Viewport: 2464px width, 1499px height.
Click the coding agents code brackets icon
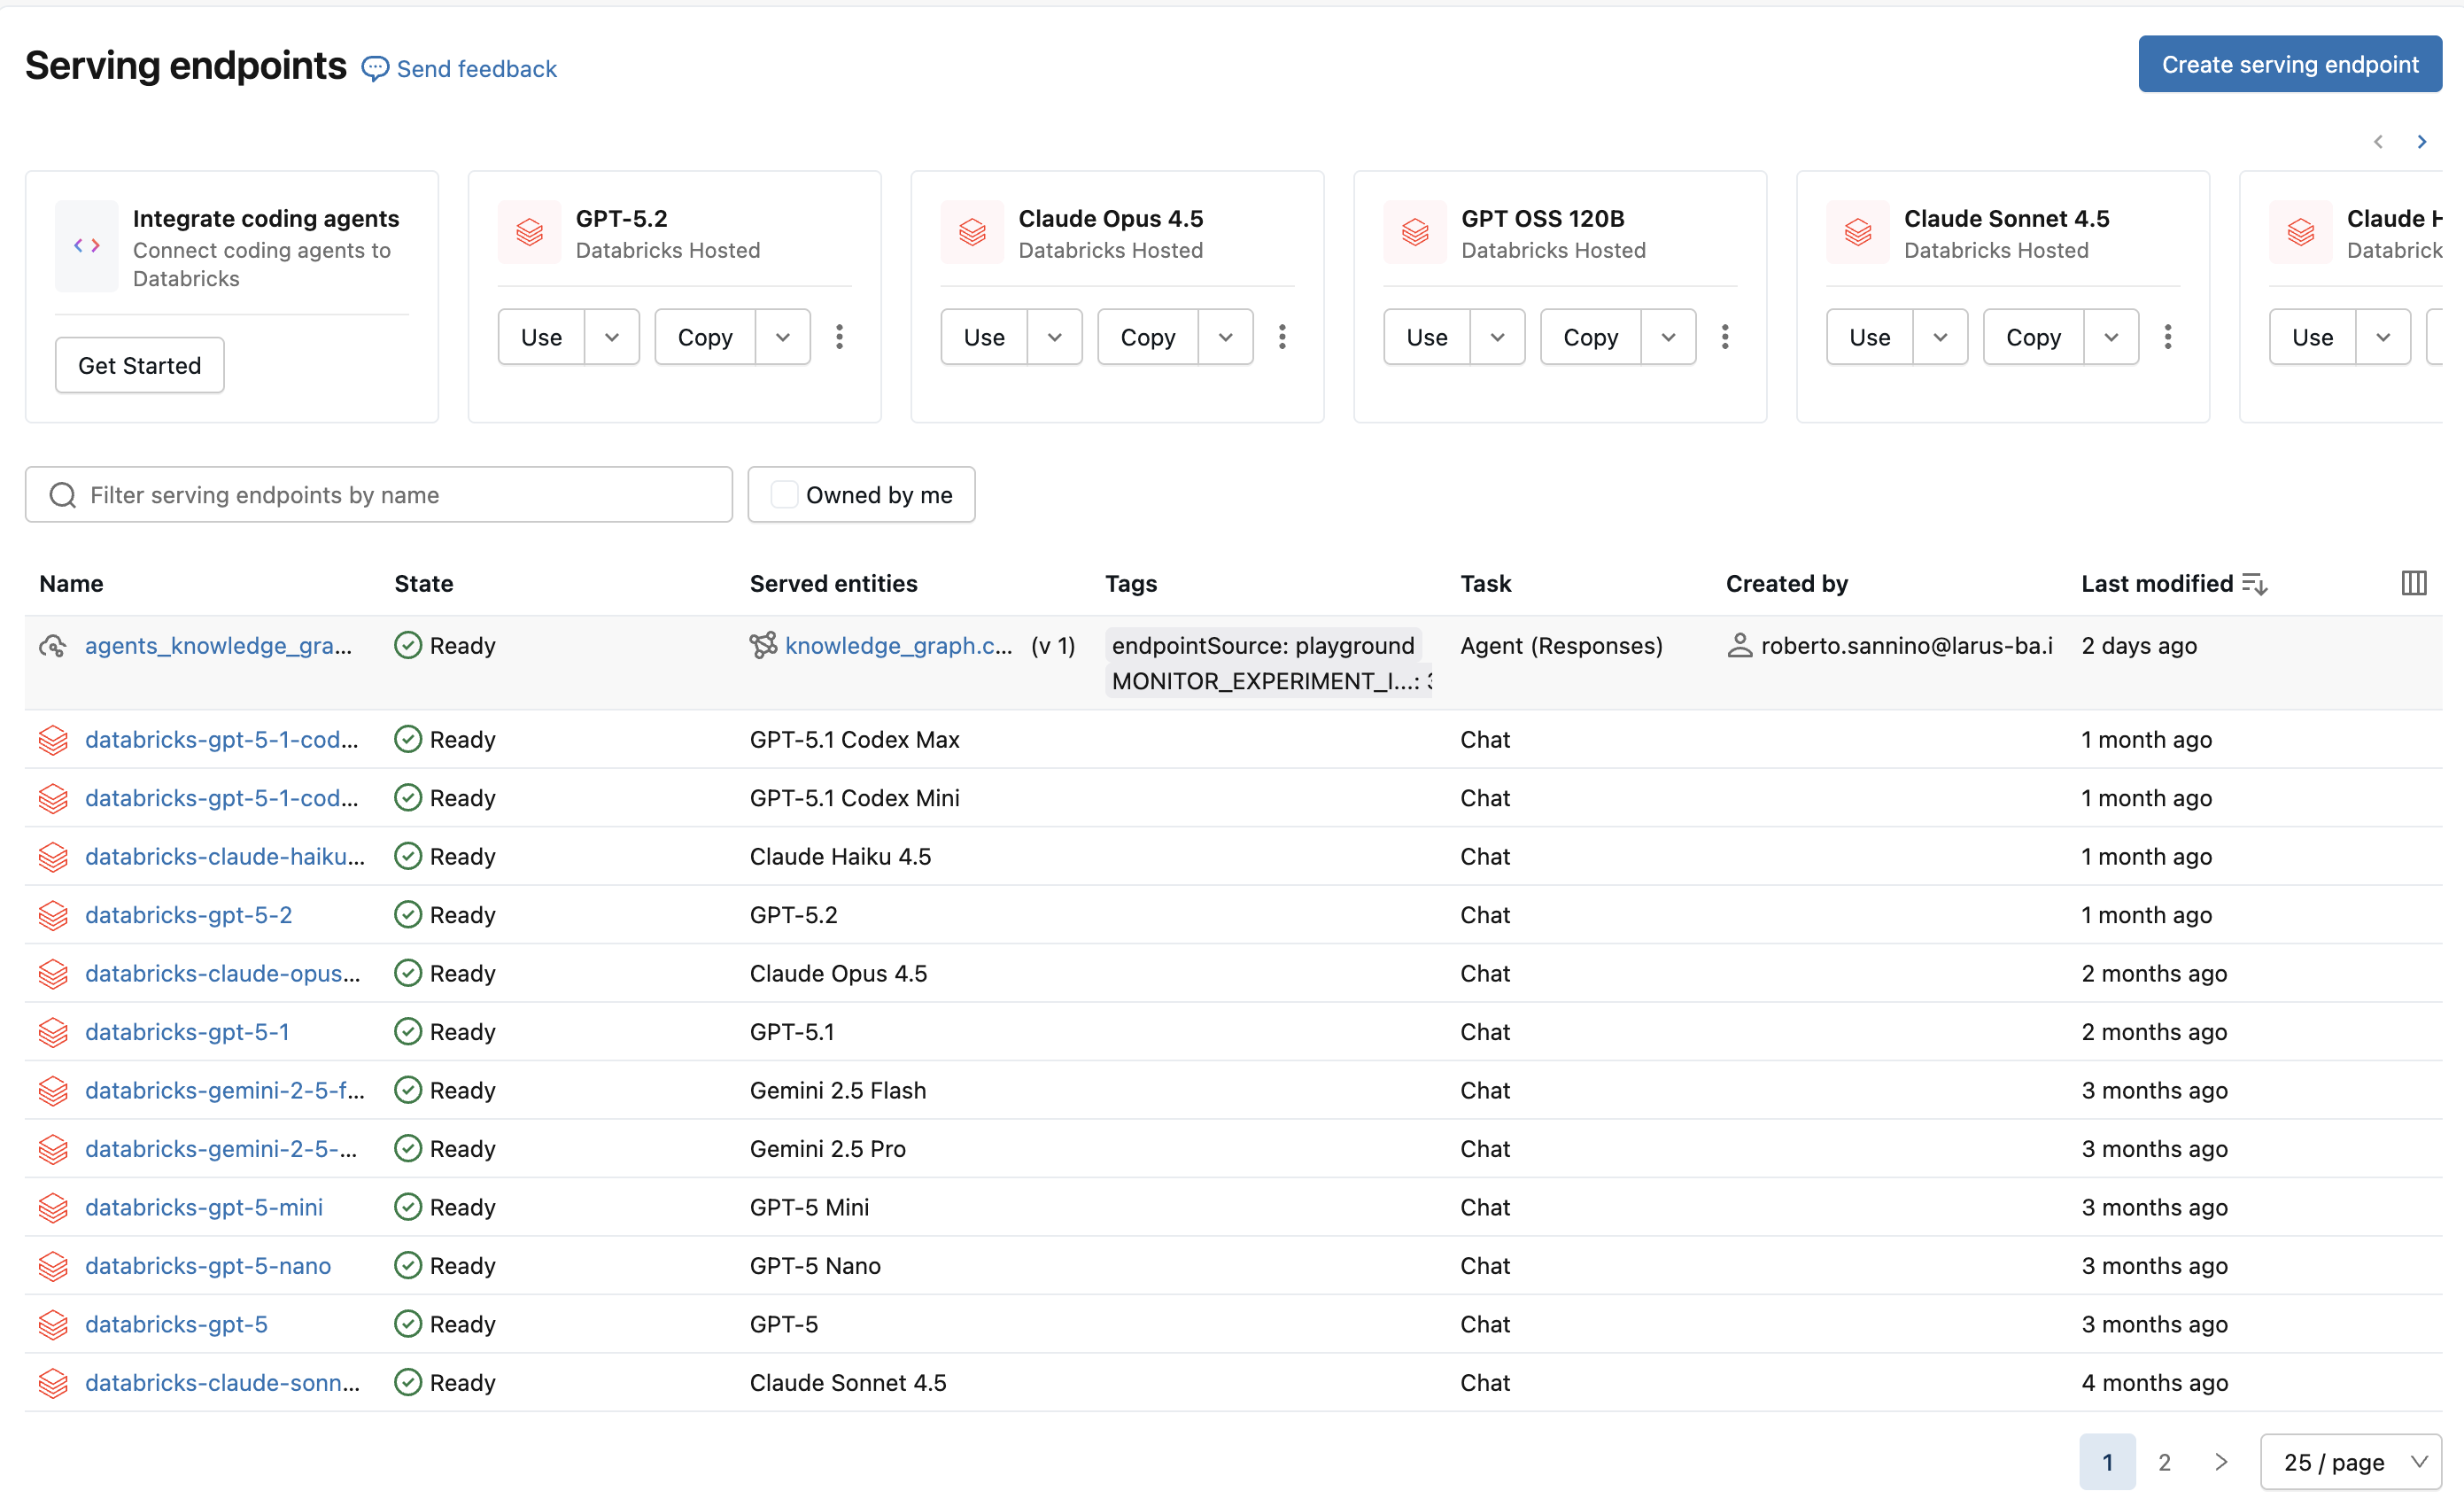(x=87, y=246)
